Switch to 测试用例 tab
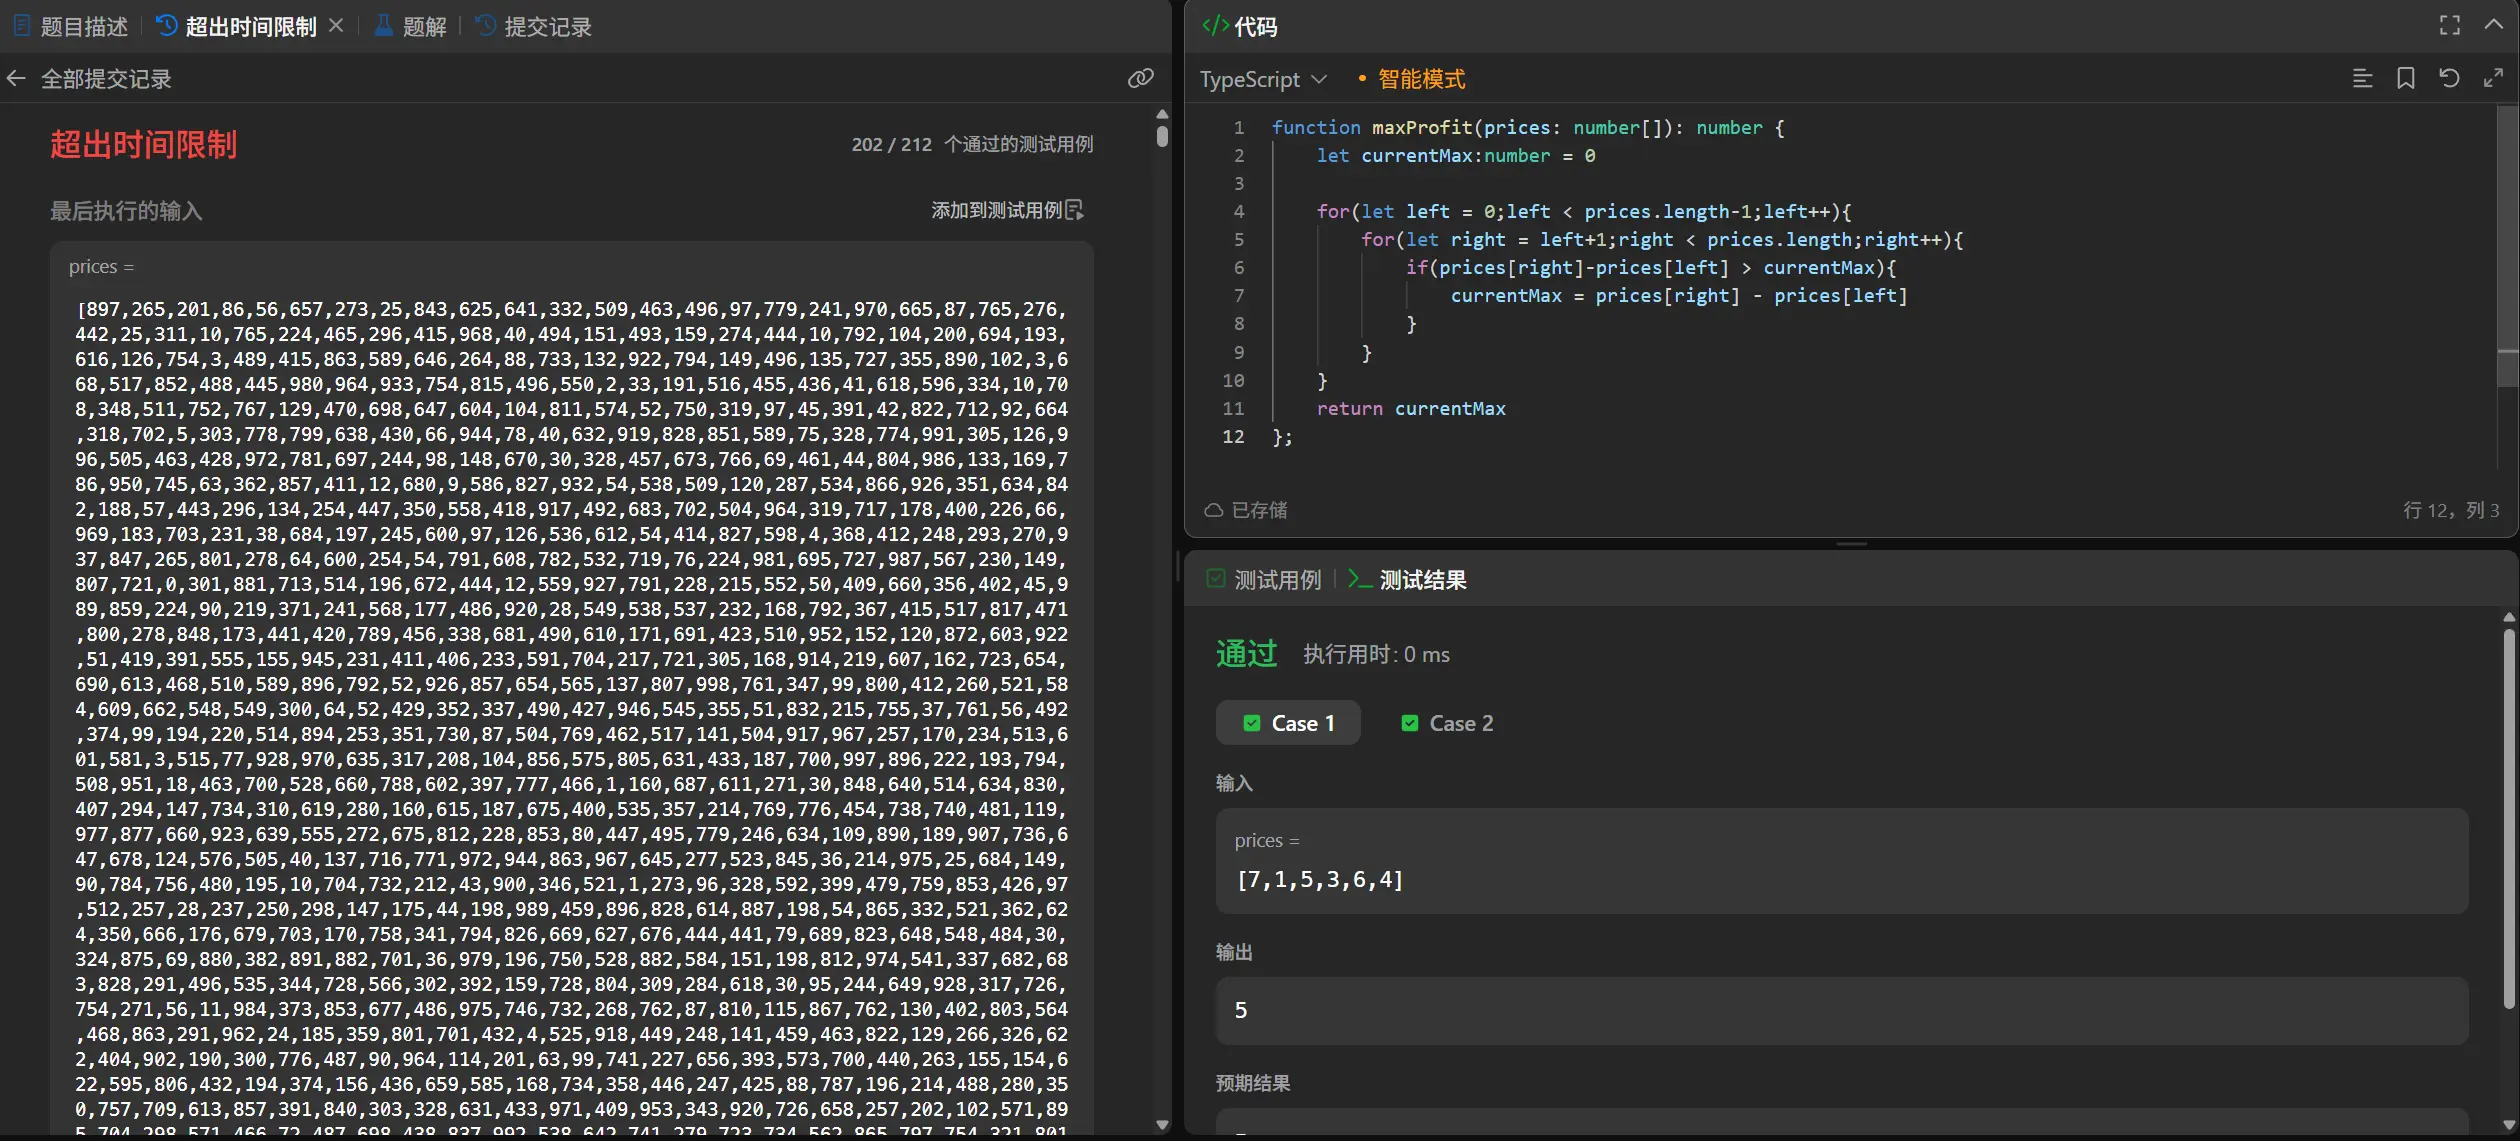The height and width of the screenshot is (1141, 2520). point(1264,580)
